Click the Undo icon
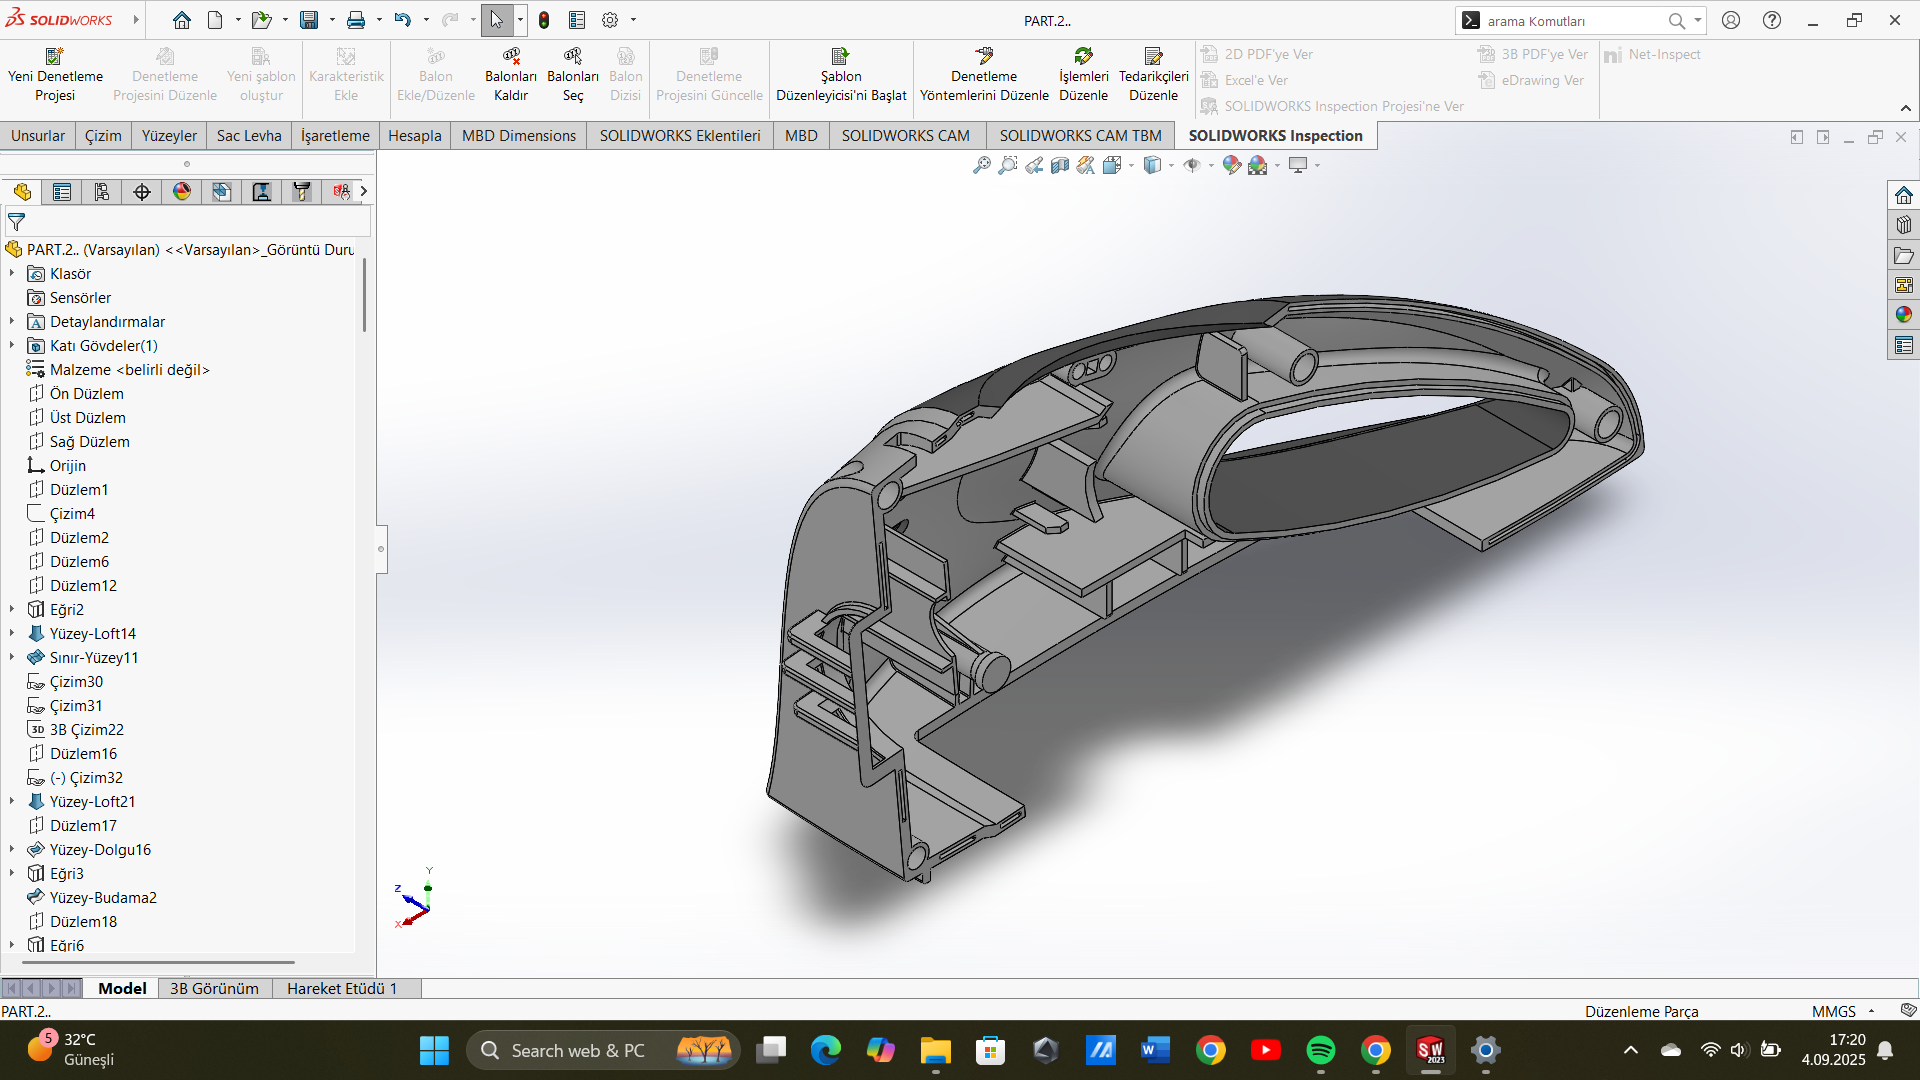1920x1080 pixels. 402,20
